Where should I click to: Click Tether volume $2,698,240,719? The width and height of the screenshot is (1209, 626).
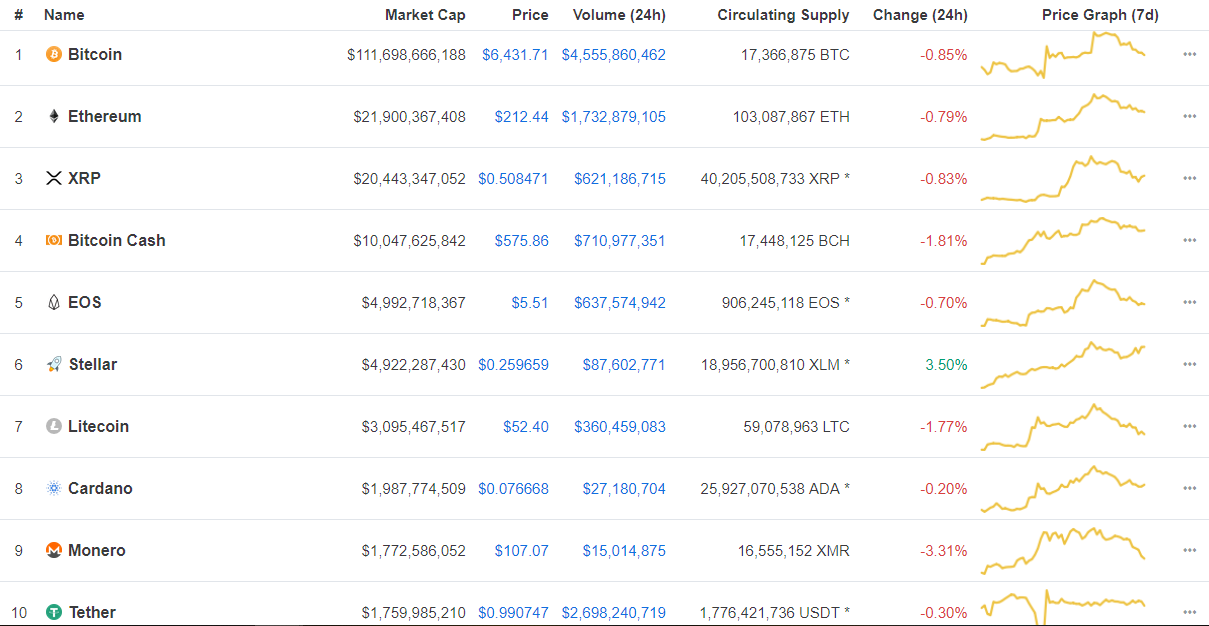(614, 613)
